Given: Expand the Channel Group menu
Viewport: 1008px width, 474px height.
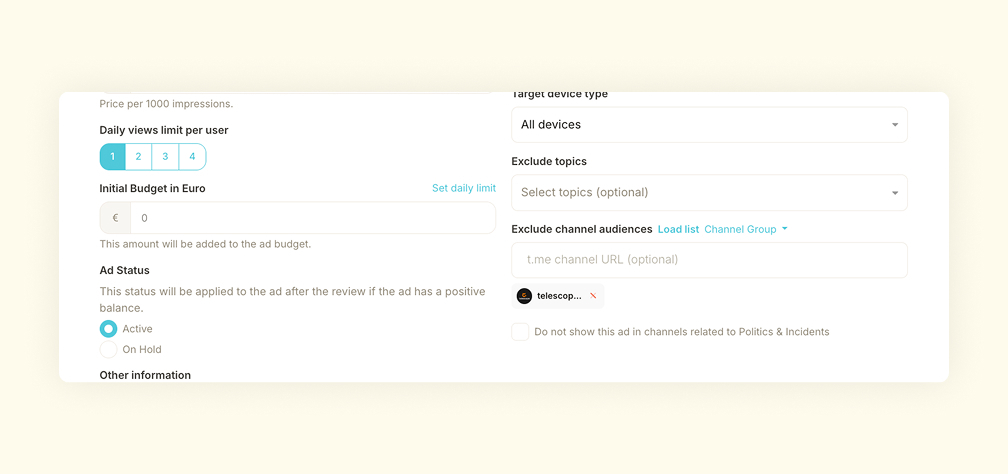Looking at the screenshot, I should [x=741, y=229].
